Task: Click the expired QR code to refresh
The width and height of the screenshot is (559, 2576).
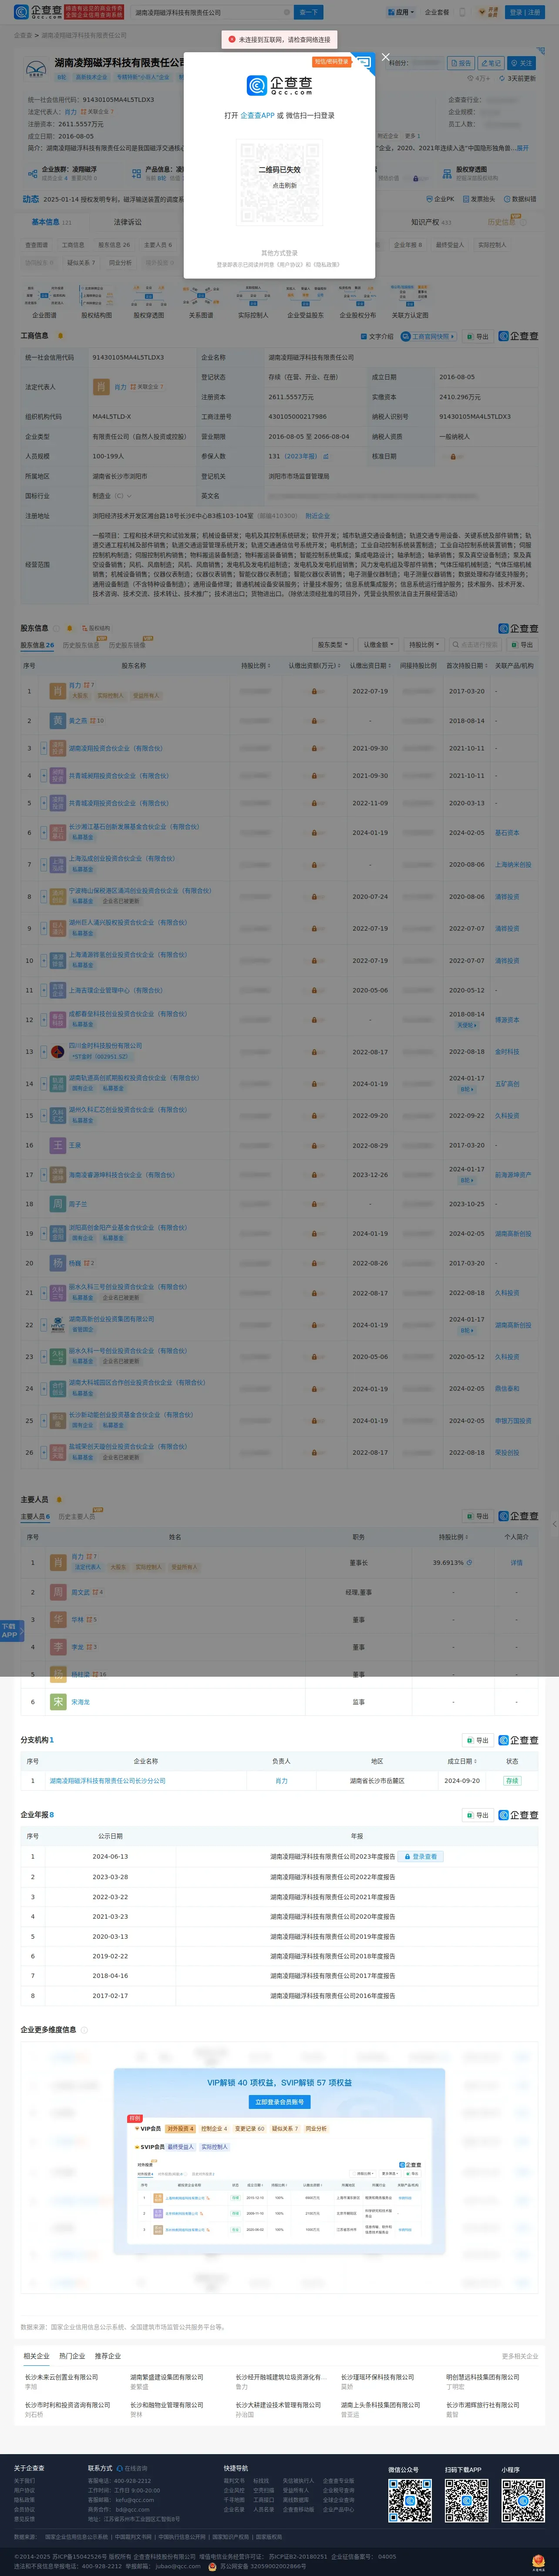Action: pyautogui.click(x=279, y=183)
